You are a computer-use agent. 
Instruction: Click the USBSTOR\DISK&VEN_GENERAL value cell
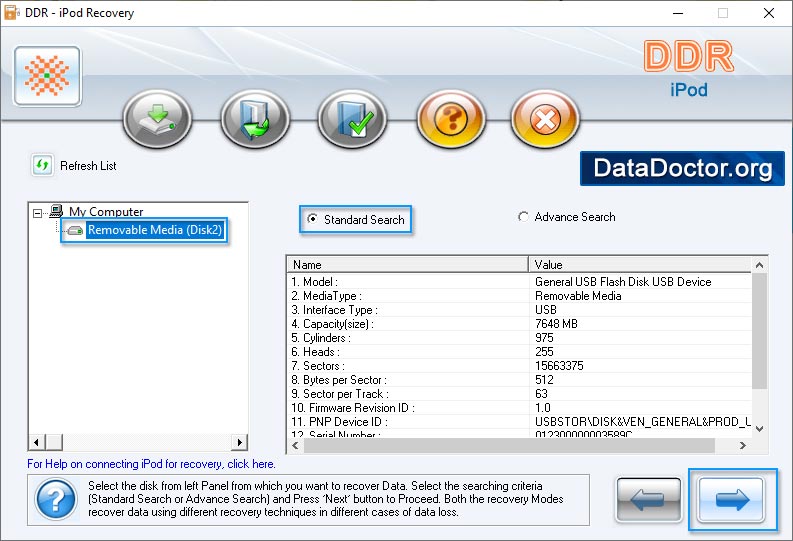point(643,422)
